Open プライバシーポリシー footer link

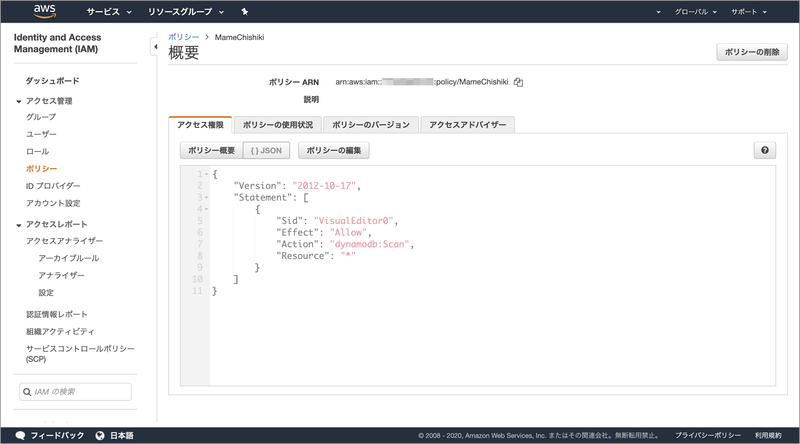click(708, 435)
